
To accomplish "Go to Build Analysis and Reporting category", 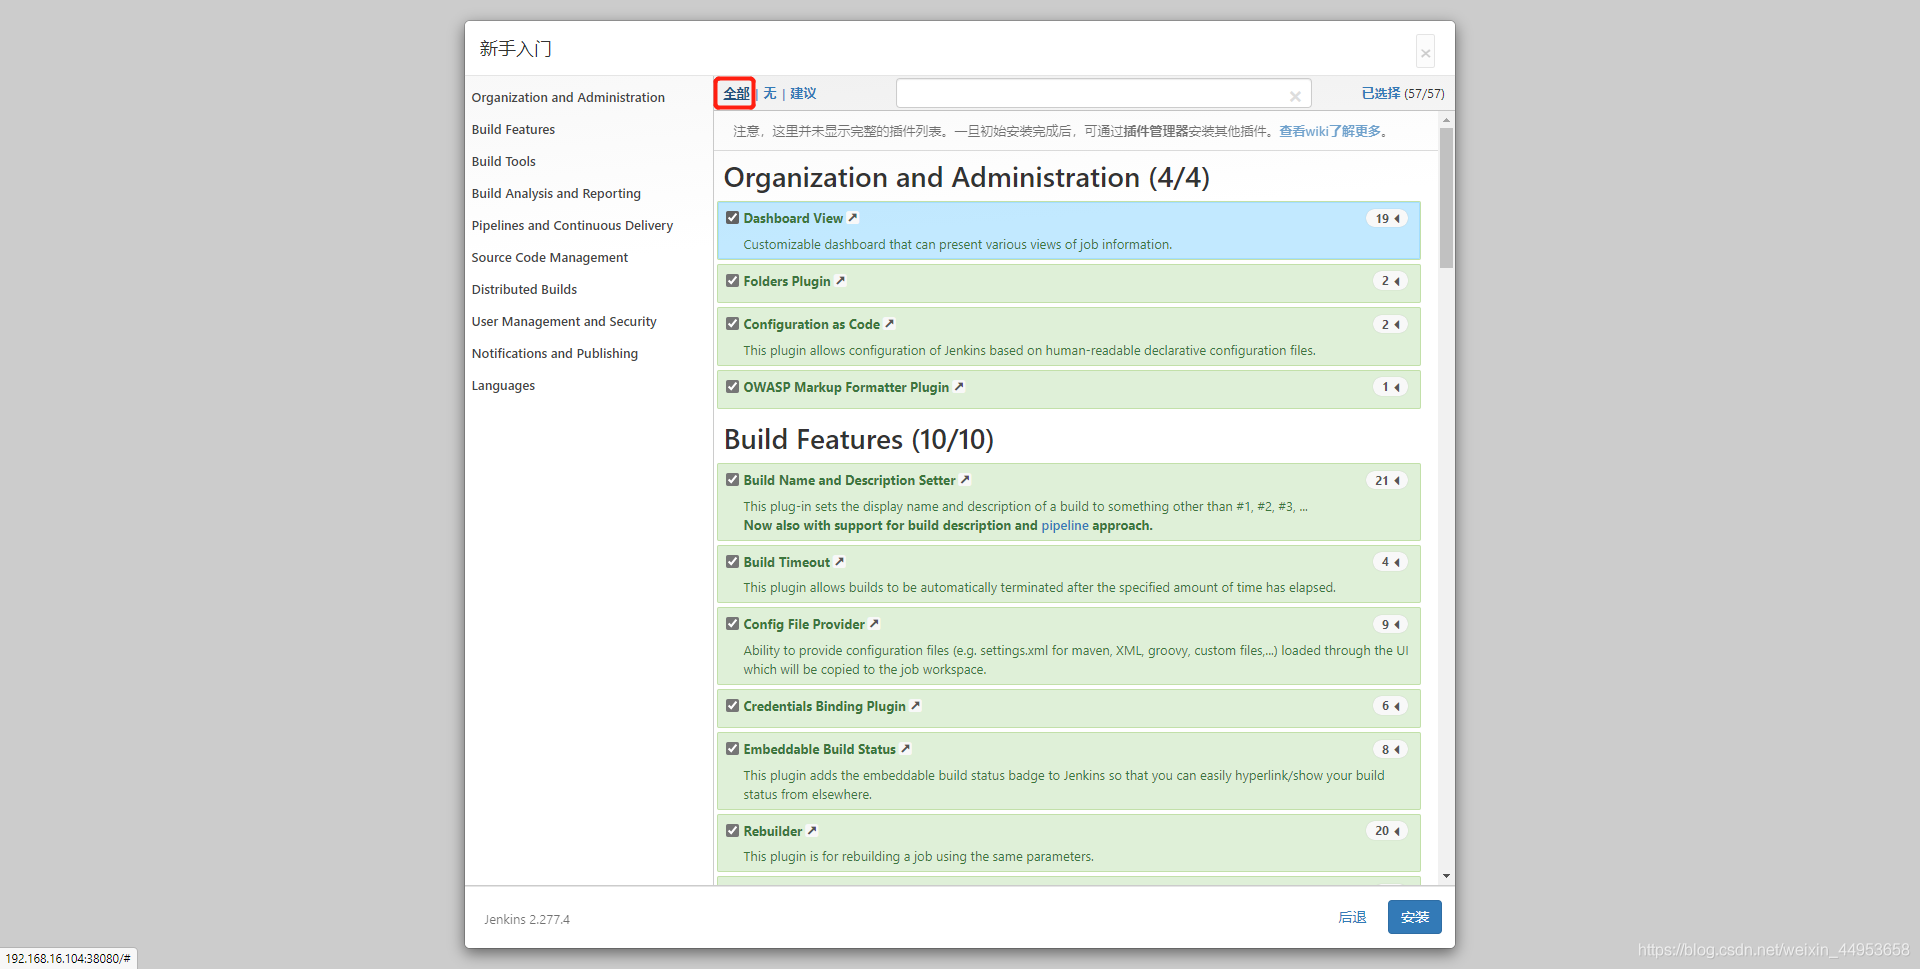I will click(556, 193).
